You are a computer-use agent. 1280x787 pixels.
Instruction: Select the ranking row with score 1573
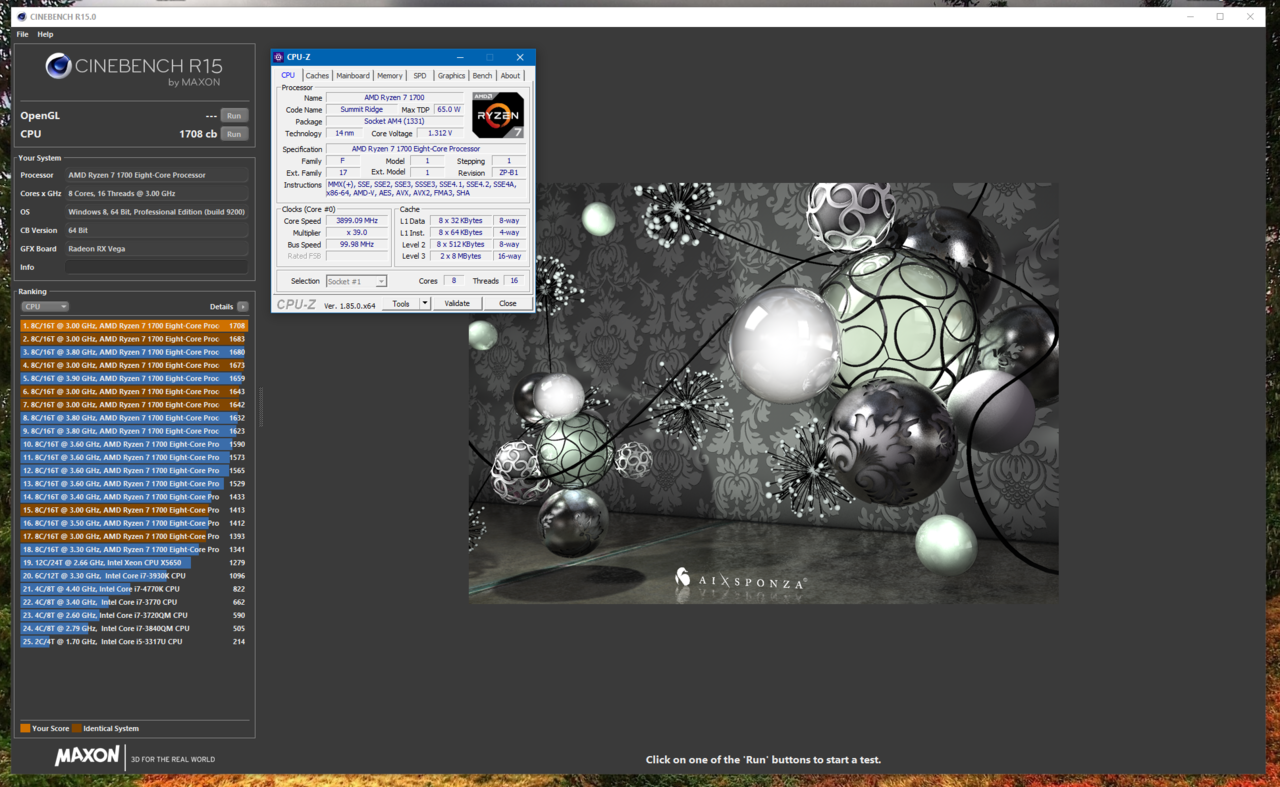point(134,457)
